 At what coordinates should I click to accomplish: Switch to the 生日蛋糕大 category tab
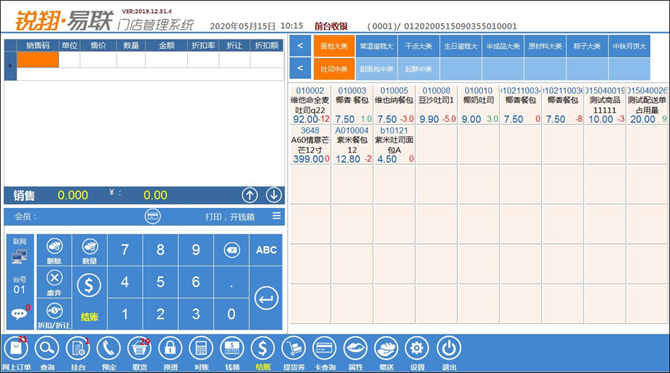coord(461,46)
